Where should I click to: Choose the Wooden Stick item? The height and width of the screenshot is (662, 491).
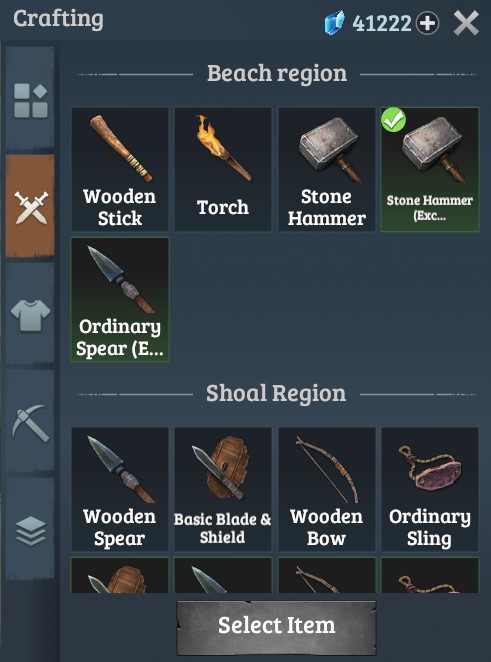pyautogui.click(x=120, y=169)
